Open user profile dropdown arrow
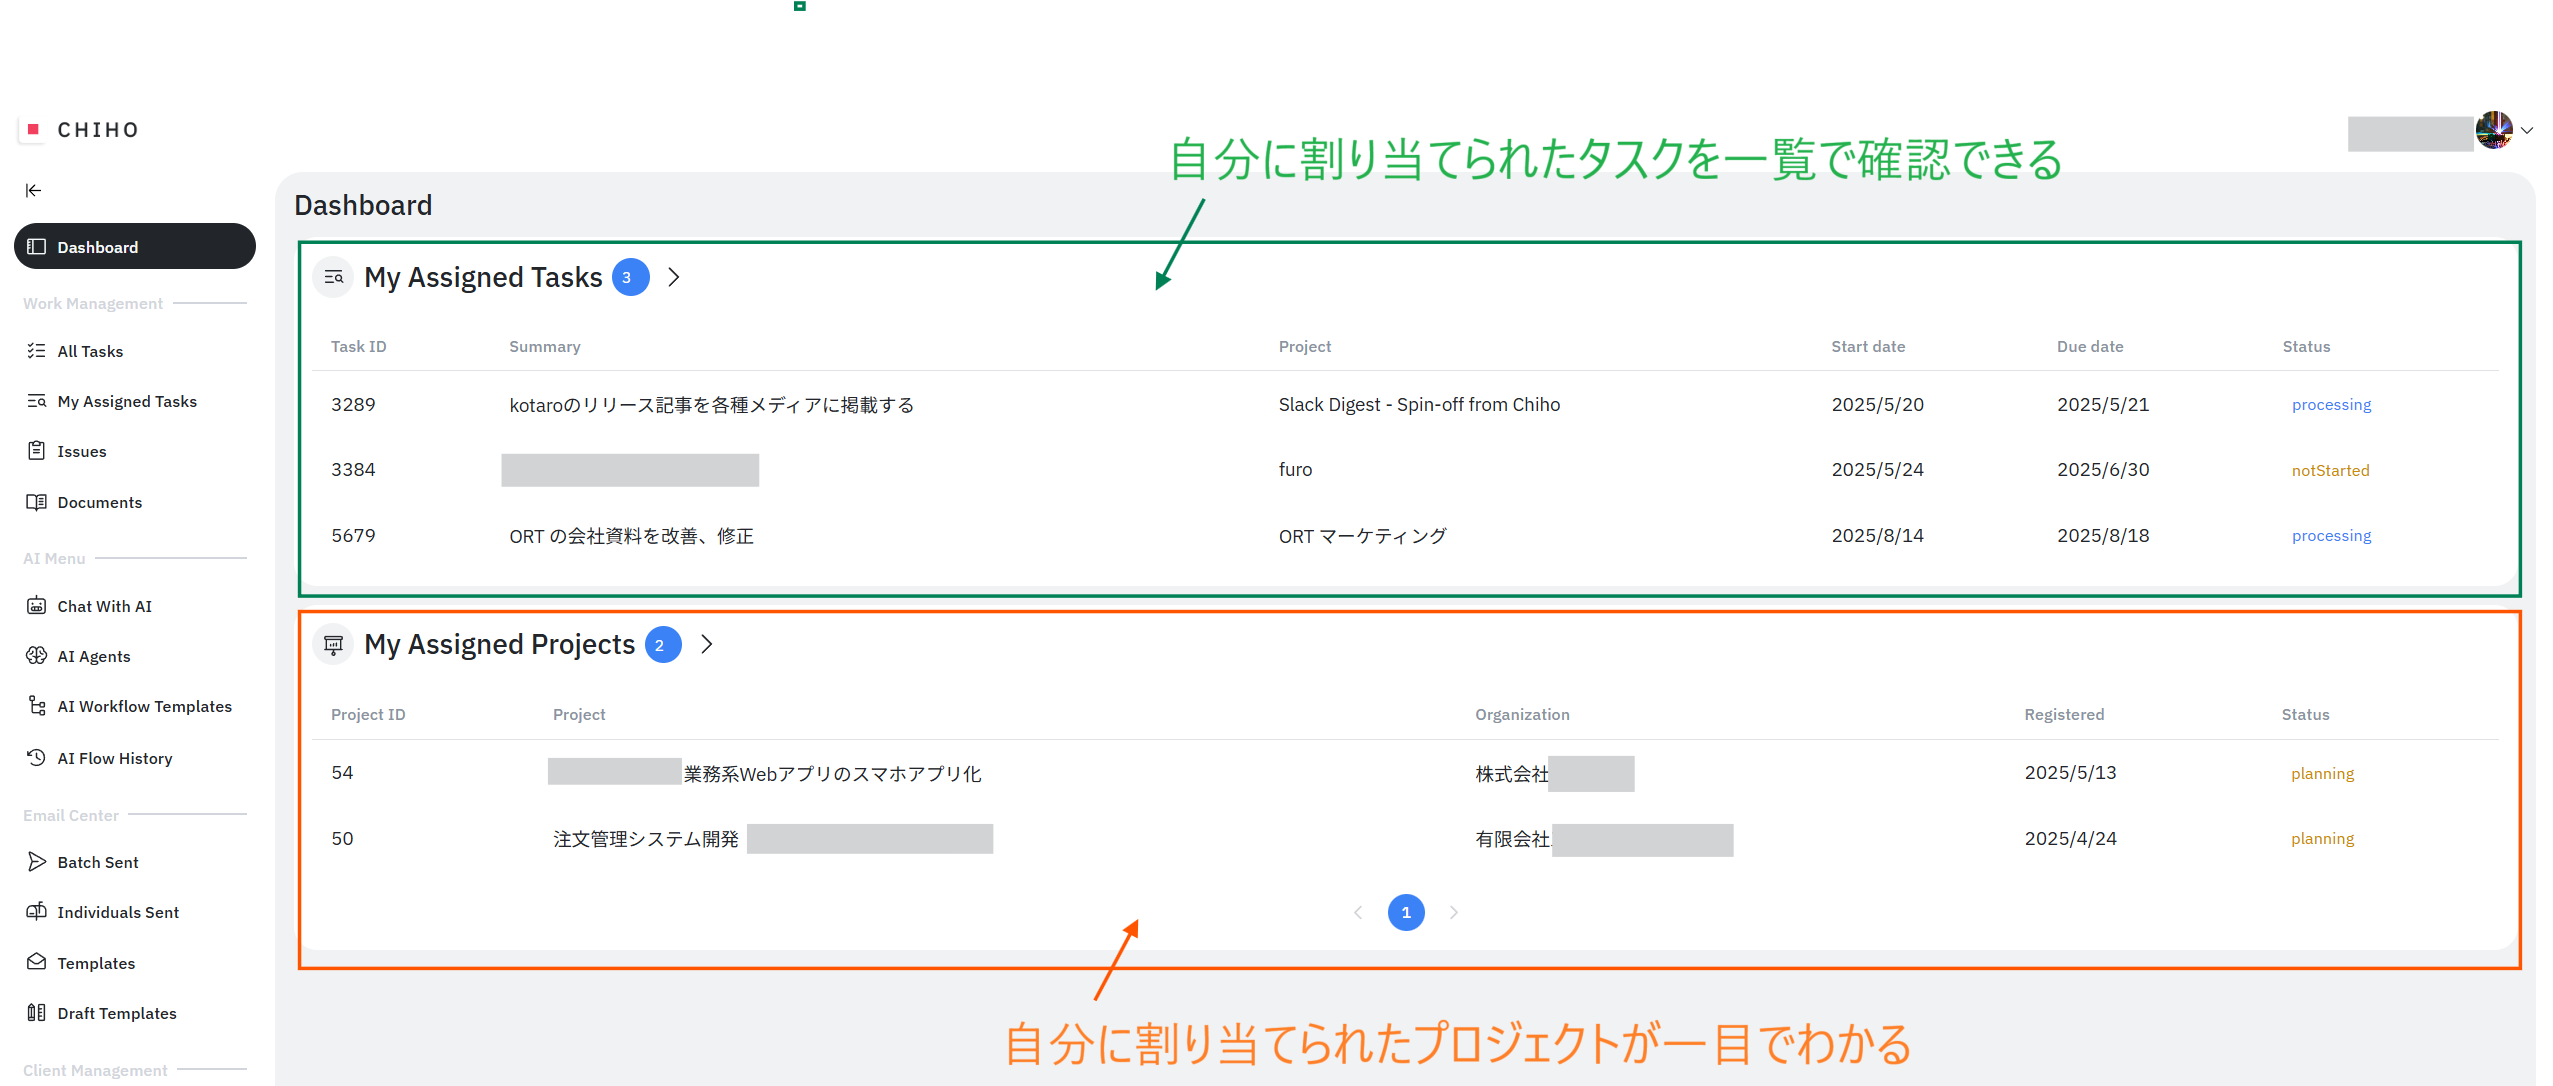The height and width of the screenshot is (1086, 2553). [x=2527, y=130]
